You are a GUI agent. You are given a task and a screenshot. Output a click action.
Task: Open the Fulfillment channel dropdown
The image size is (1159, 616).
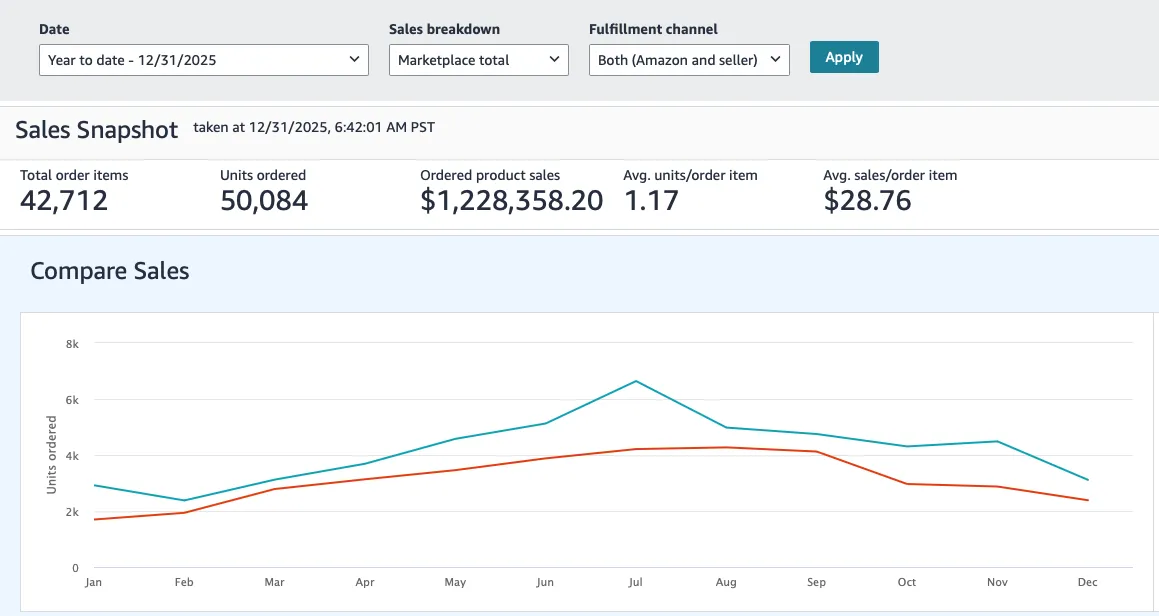click(689, 60)
